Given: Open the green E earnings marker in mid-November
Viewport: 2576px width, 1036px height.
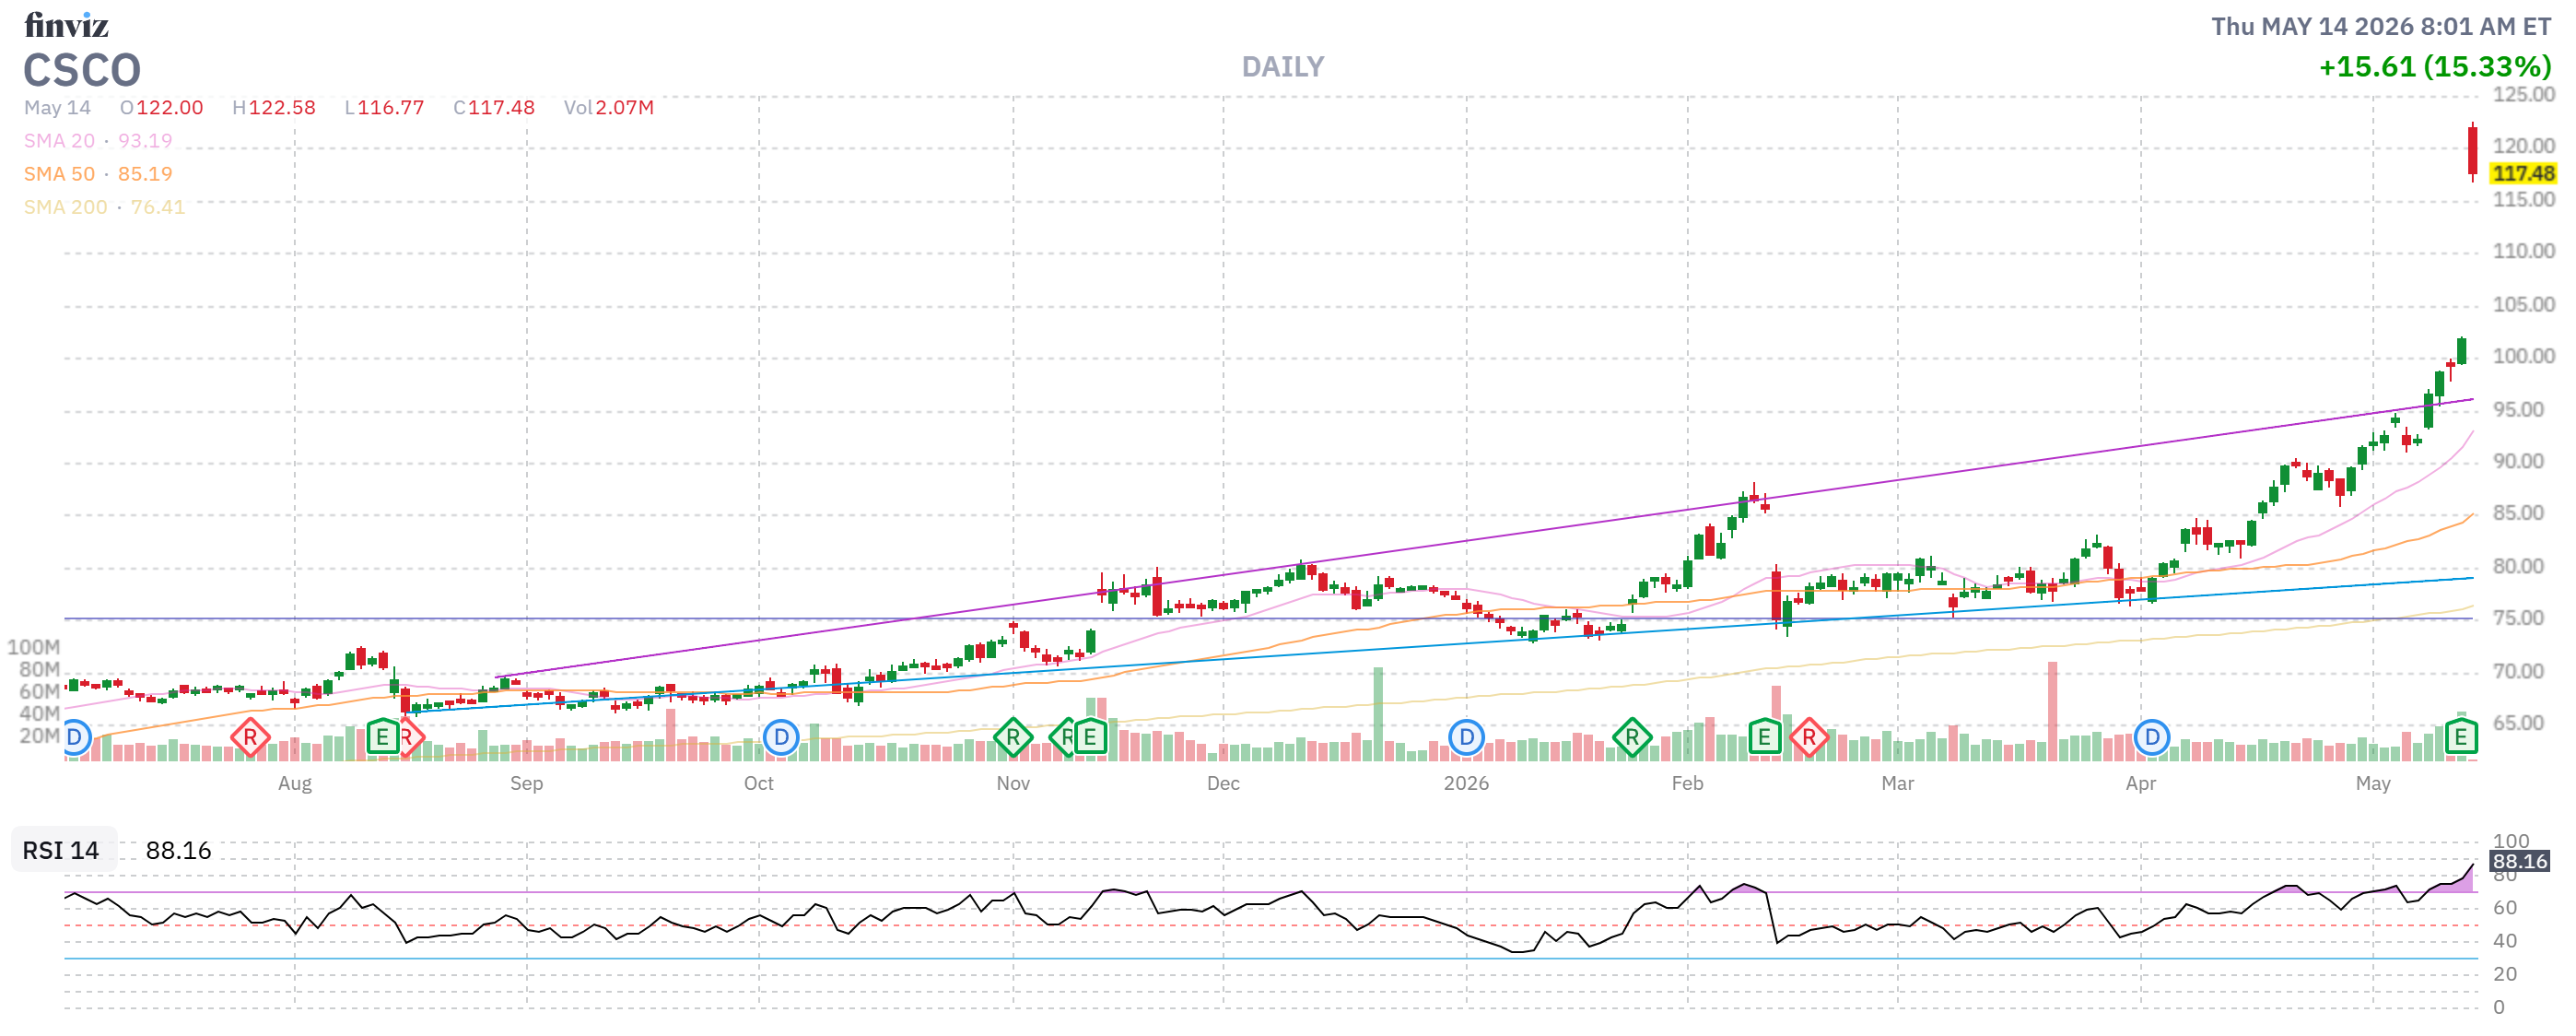Looking at the screenshot, I should (1090, 738).
